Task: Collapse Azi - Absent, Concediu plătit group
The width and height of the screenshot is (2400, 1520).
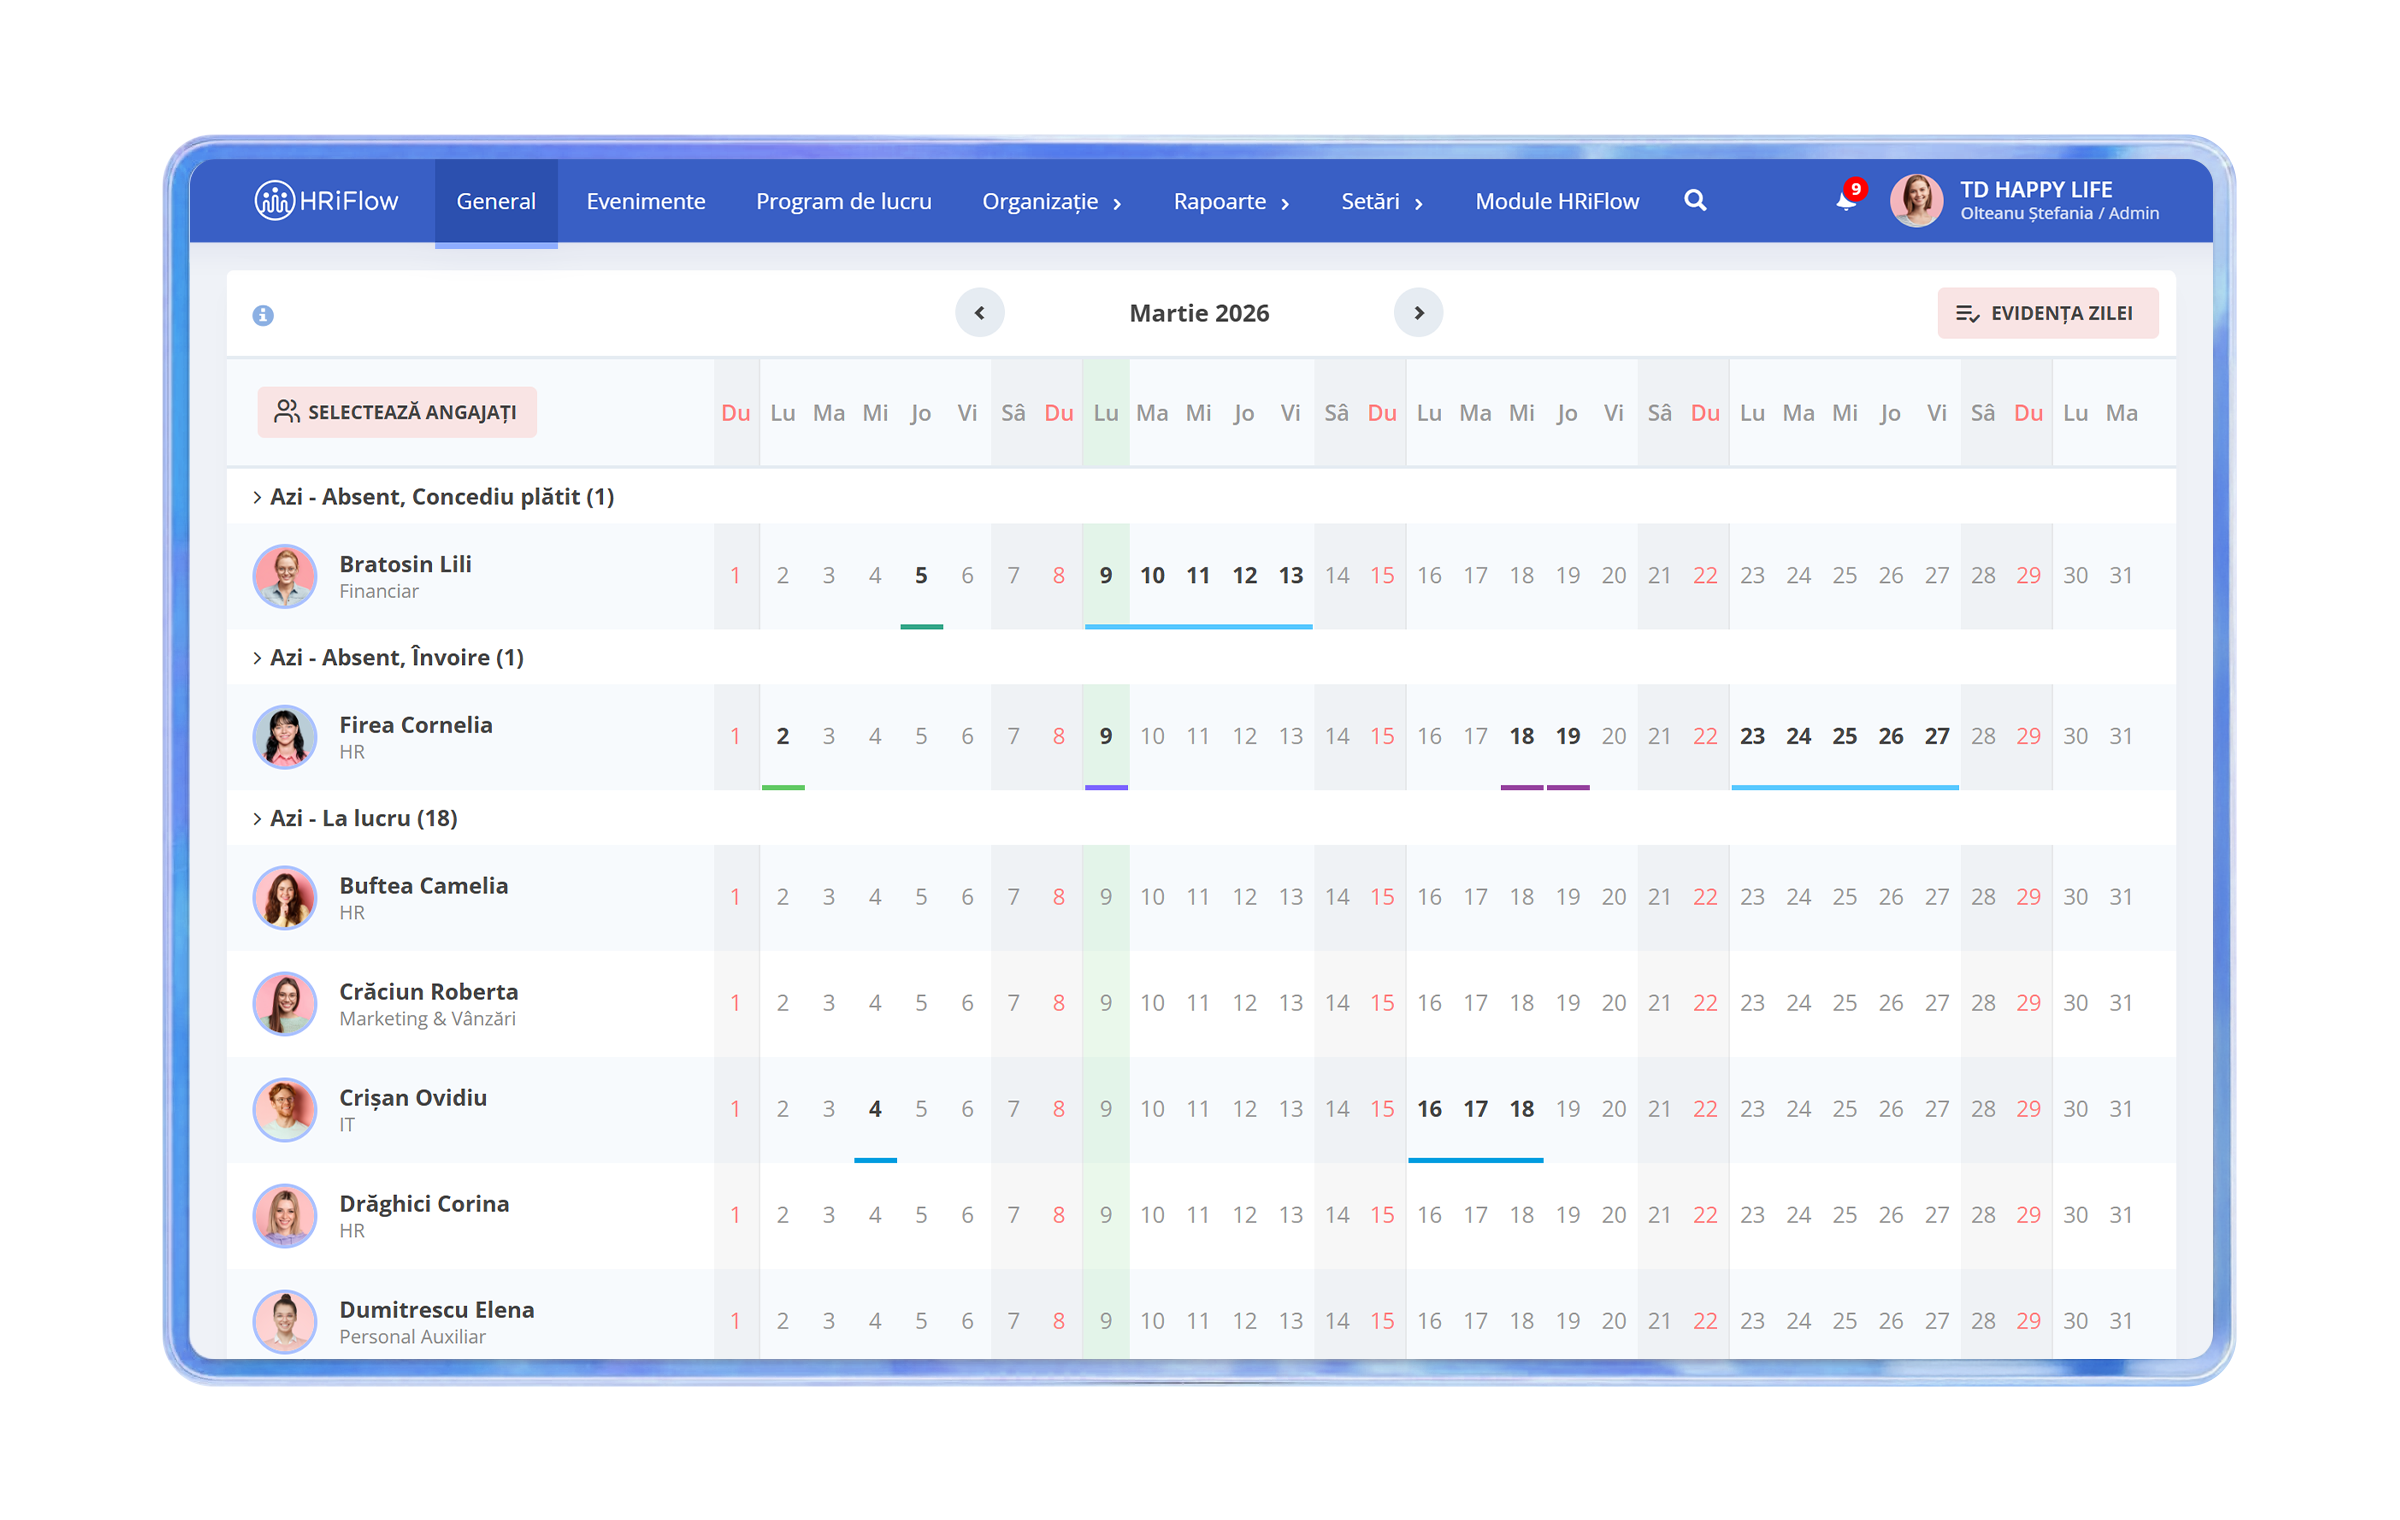Action: (x=433, y=497)
